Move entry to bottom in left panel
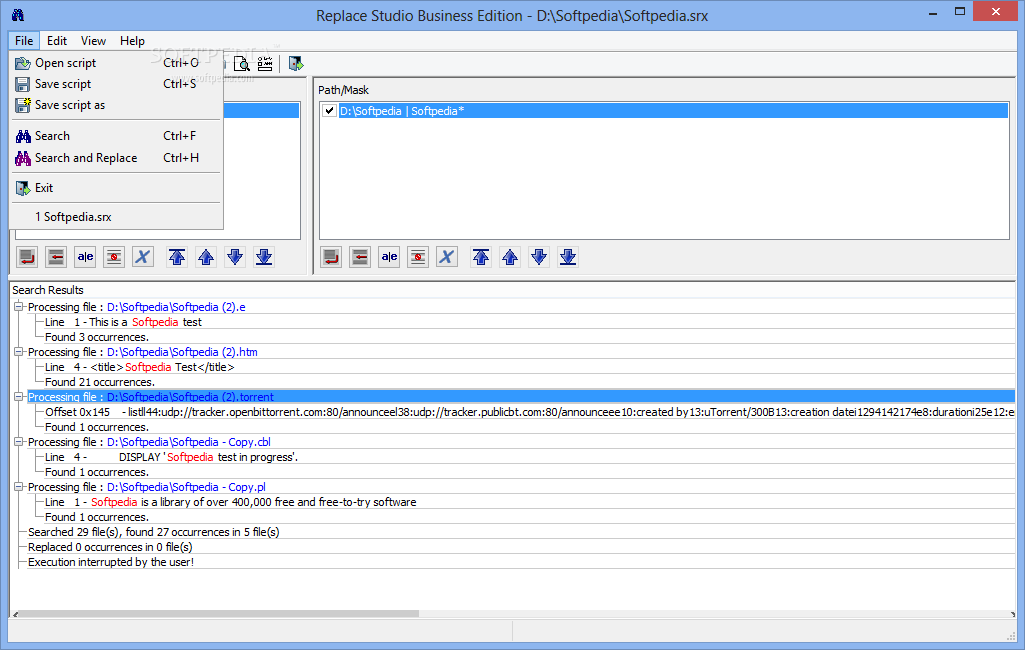Viewport: 1025px width, 650px height. tap(264, 257)
